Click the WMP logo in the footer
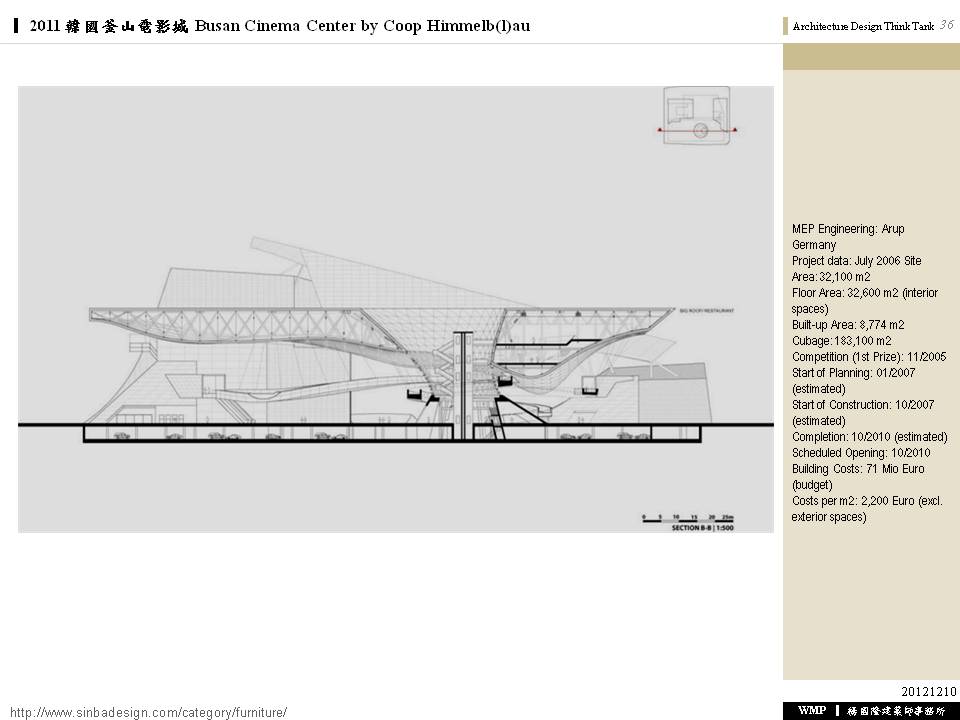960x720 pixels. click(812, 710)
